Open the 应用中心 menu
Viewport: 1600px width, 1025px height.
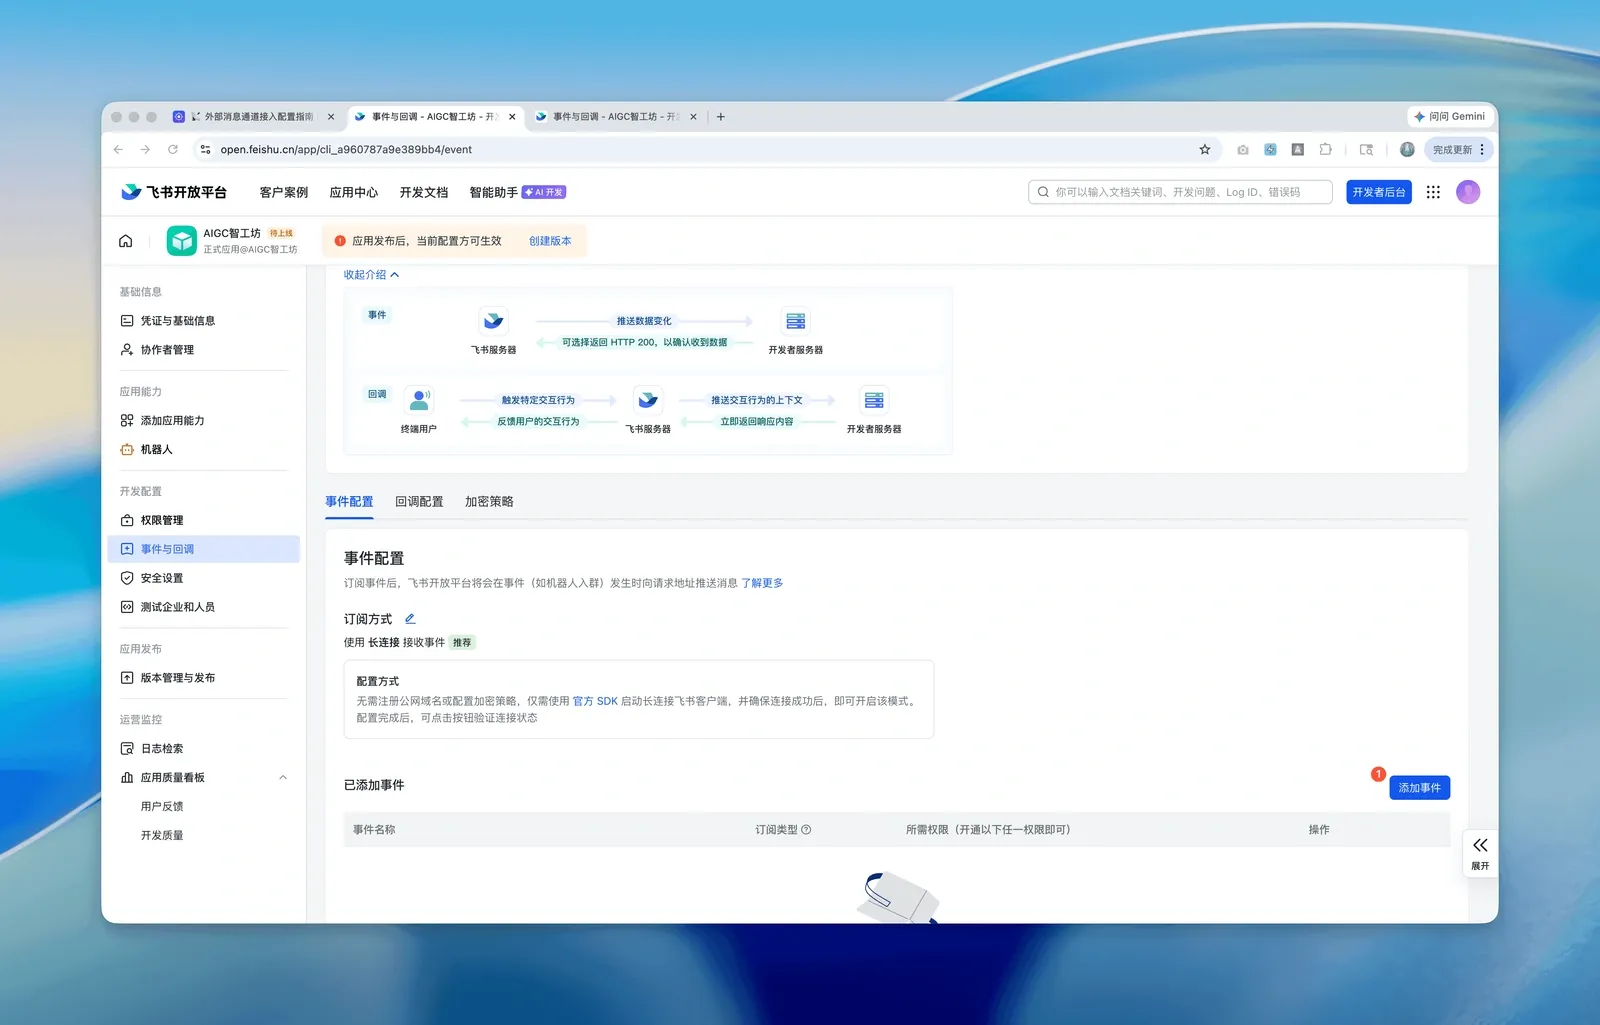pyautogui.click(x=354, y=192)
